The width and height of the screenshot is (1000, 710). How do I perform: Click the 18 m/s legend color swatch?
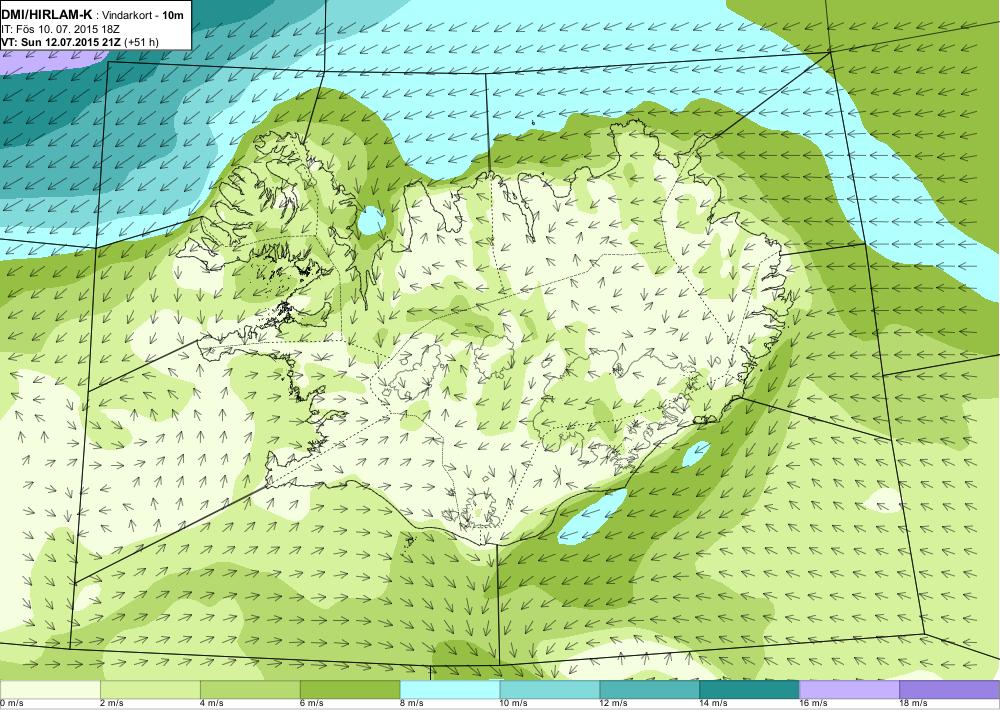point(950,689)
